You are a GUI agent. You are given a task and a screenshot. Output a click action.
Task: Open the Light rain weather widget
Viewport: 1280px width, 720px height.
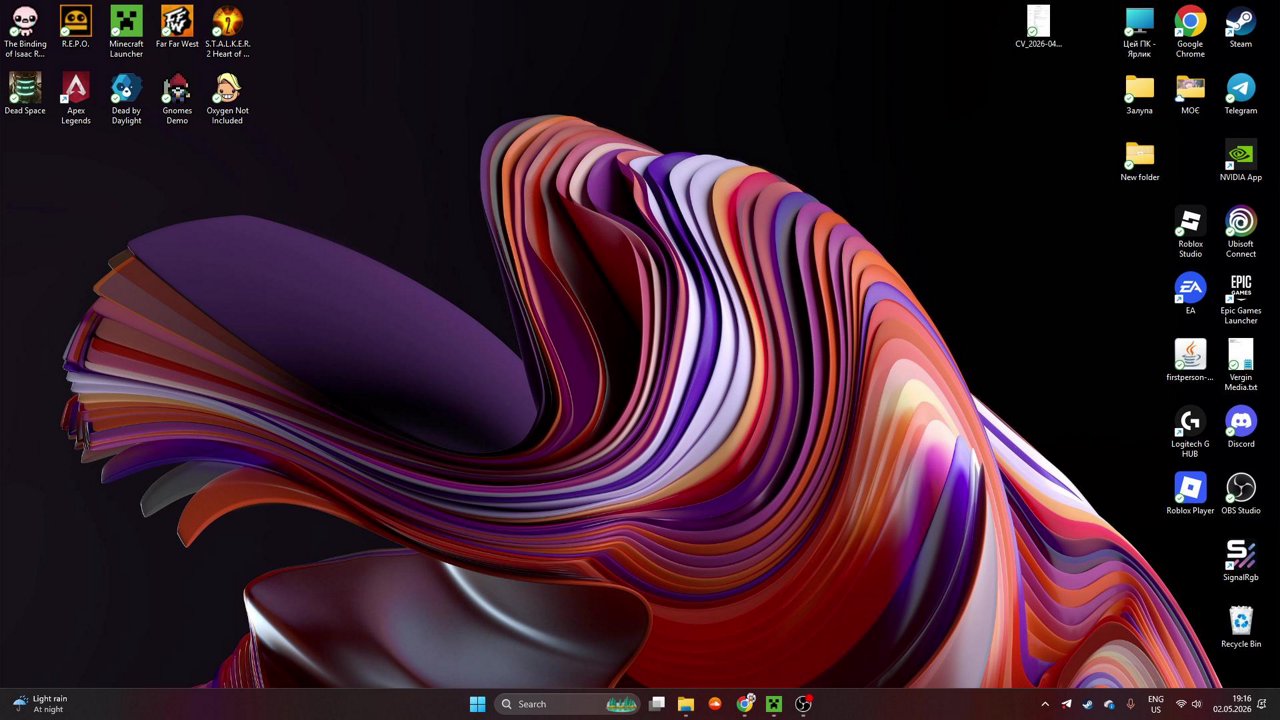[x=40, y=704]
